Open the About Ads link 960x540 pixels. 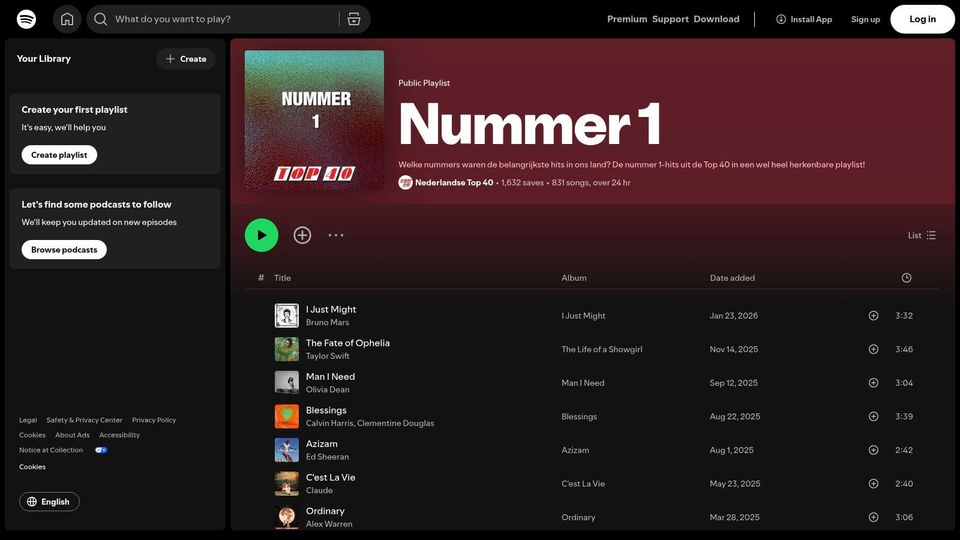click(72, 435)
